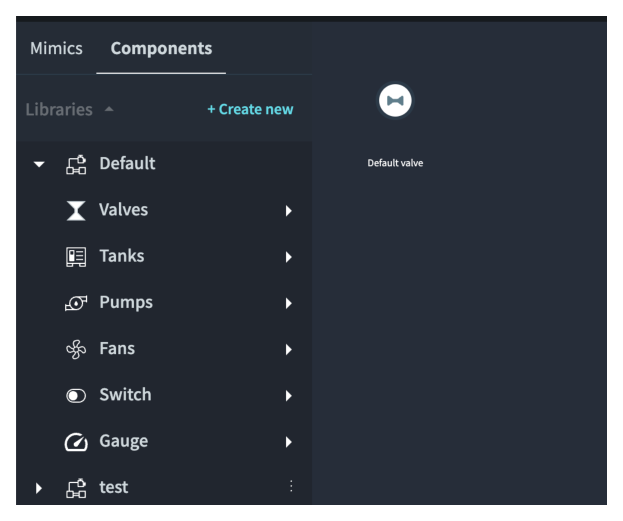Select the Pumps category label

pos(126,302)
